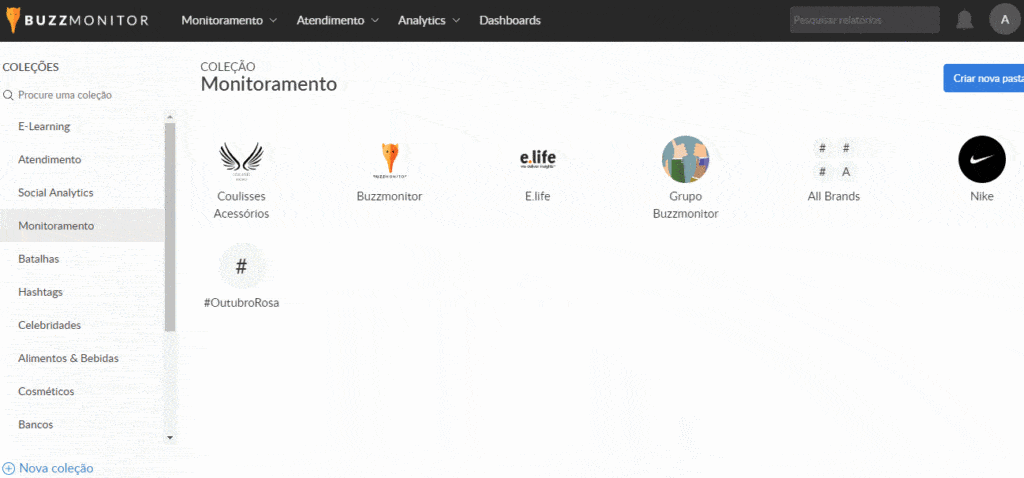Select the Hashtags collection in sidebar

coord(42,292)
